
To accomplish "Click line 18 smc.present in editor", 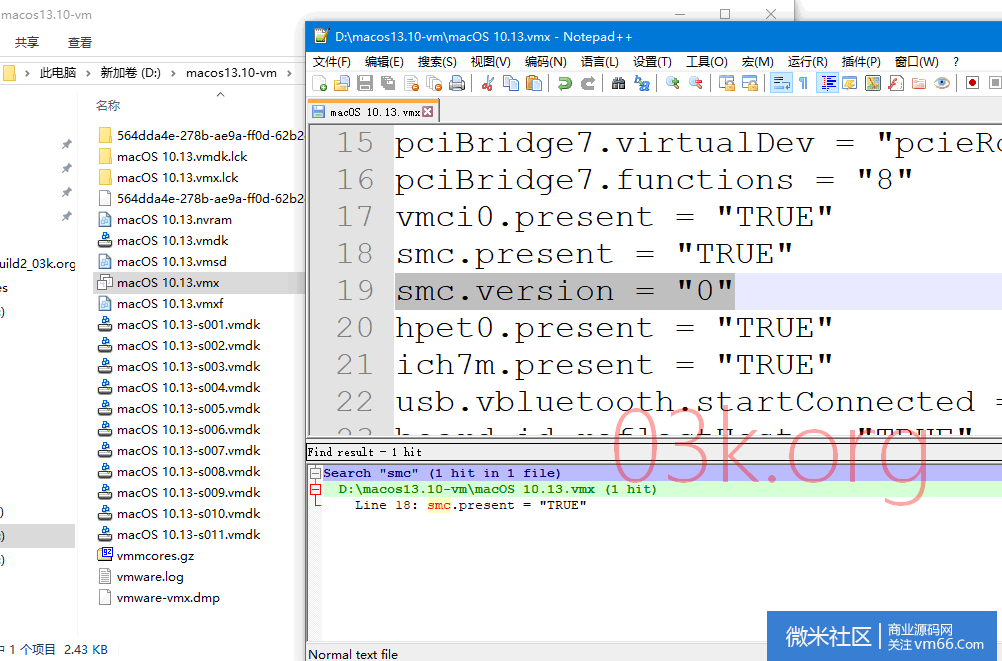I will [594, 254].
